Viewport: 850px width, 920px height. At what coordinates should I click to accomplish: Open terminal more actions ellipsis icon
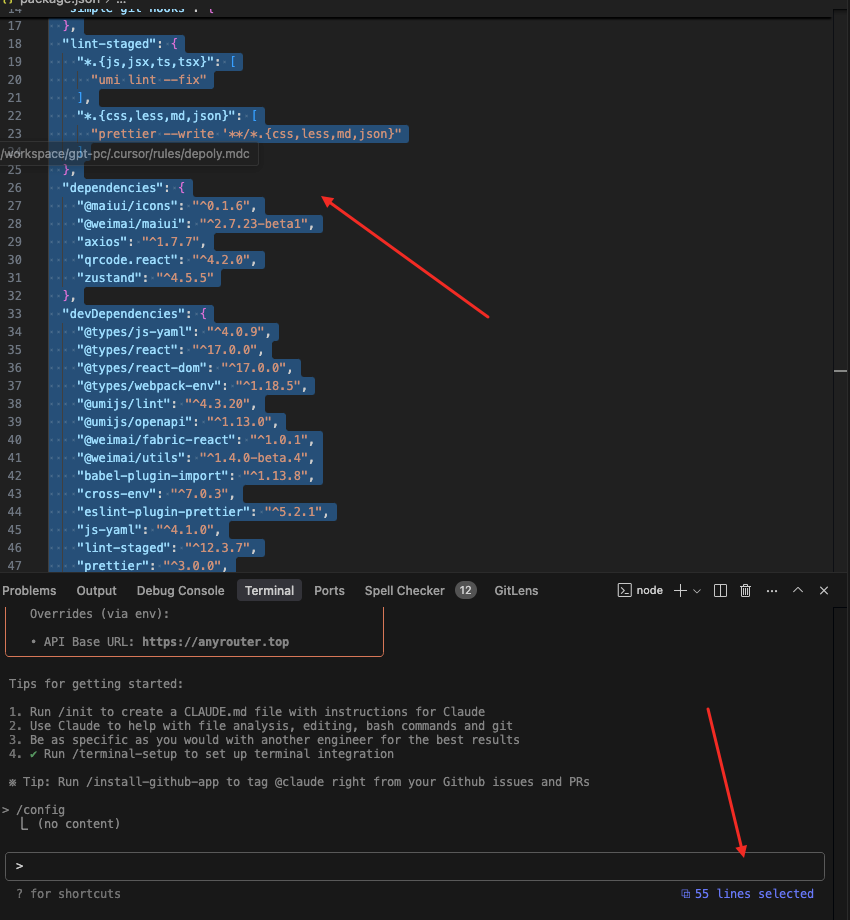coord(771,590)
